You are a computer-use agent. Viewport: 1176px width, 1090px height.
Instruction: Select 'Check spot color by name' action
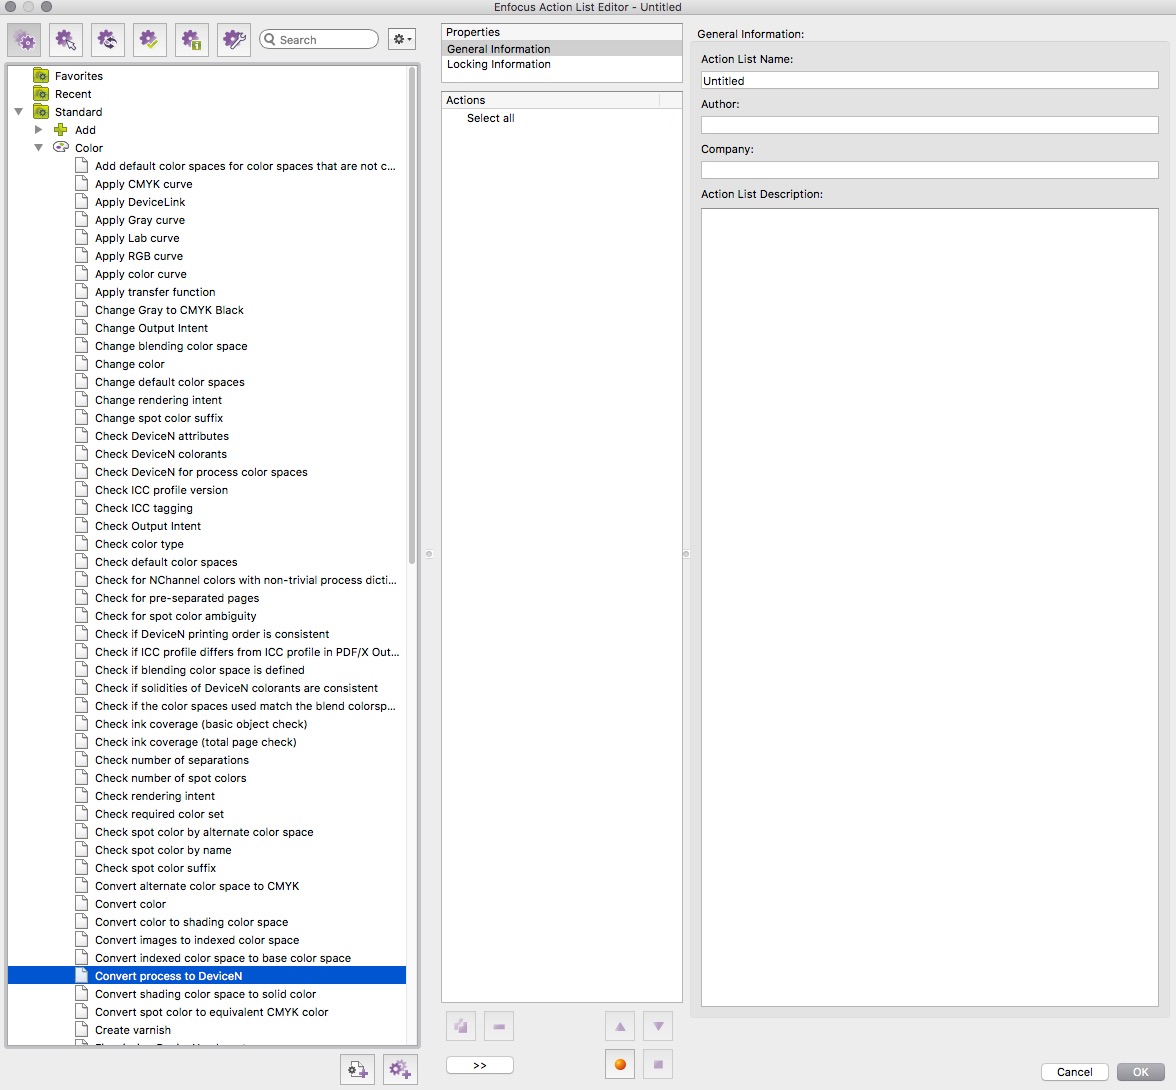click(163, 850)
